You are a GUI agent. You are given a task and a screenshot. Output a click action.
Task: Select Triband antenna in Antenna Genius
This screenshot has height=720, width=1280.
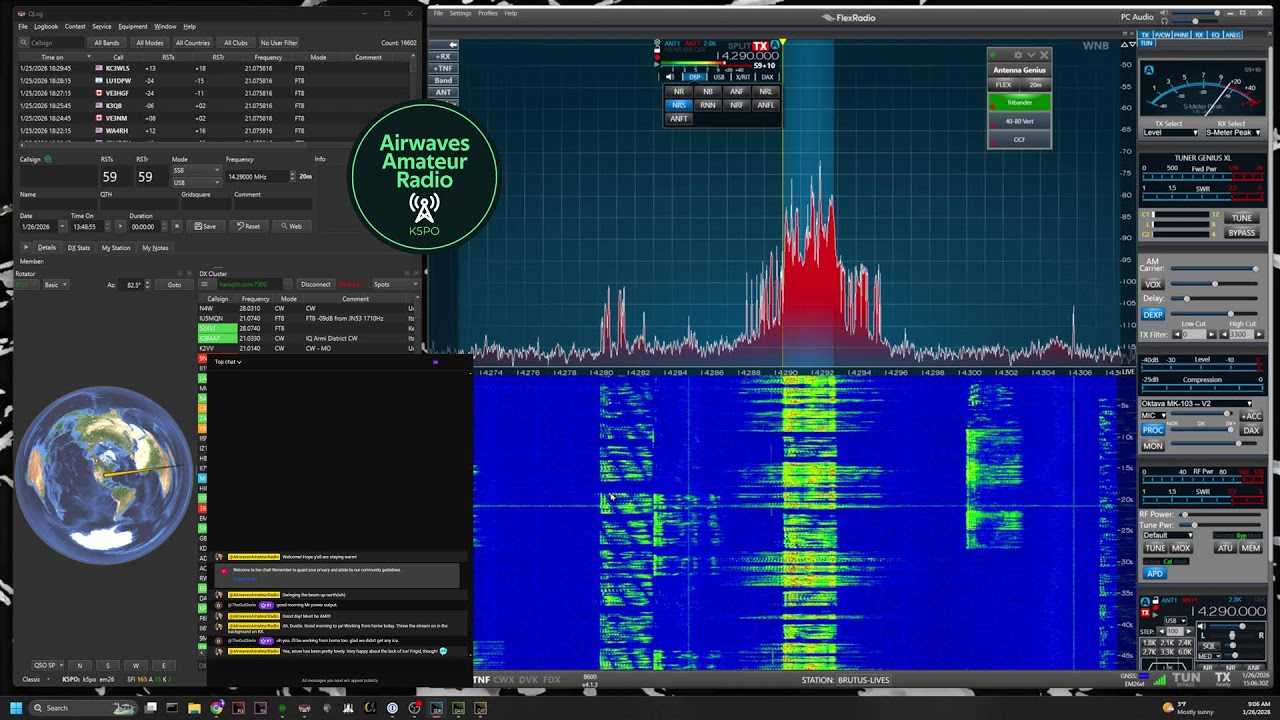[1019, 102]
